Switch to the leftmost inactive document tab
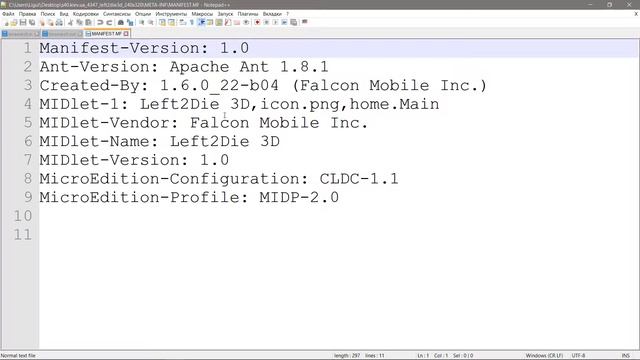The width and height of the screenshot is (640, 360). pyautogui.click(x=20, y=34)
